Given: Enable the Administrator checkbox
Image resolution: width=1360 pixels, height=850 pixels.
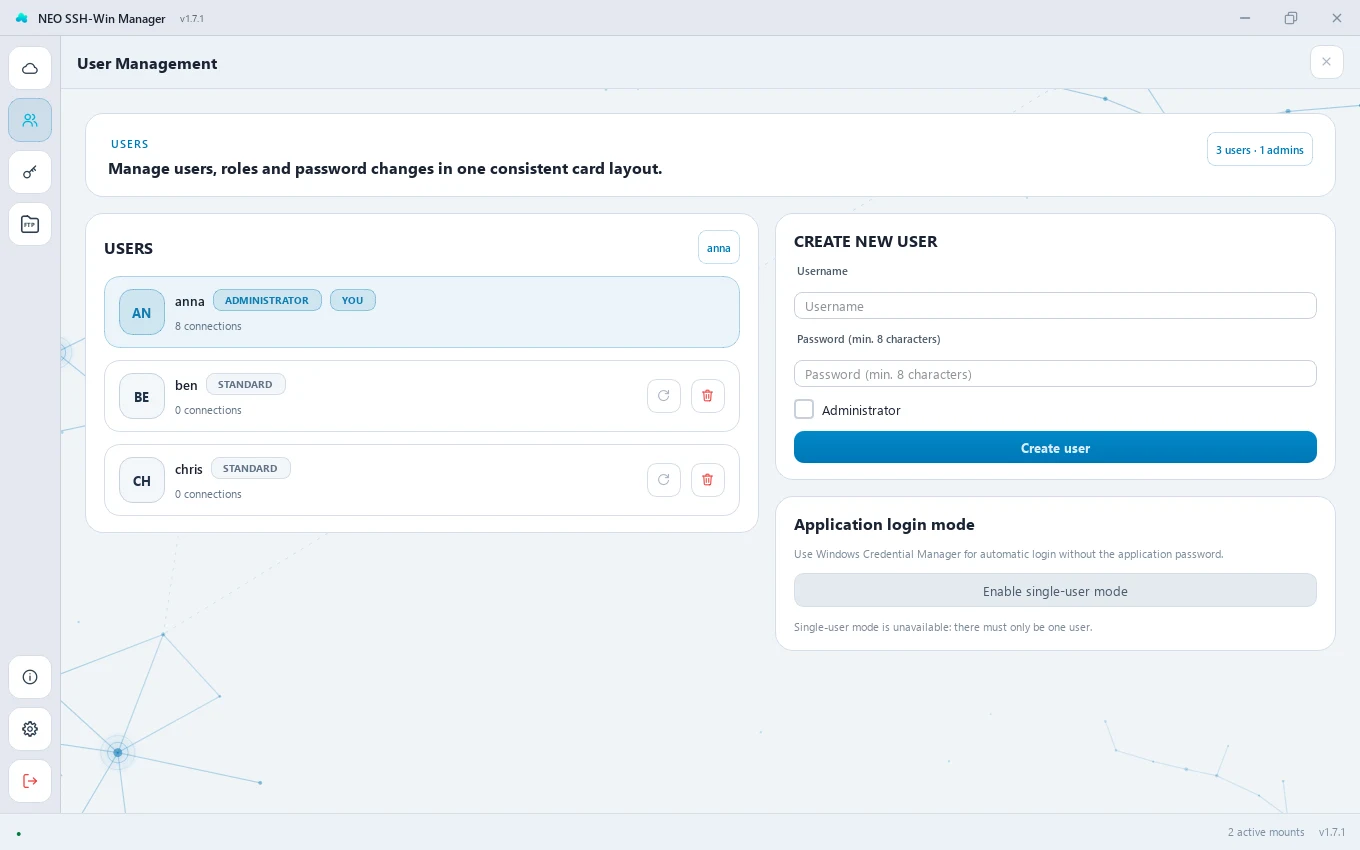Looking at the screenshot, I should pyautogui.click(x=804, y=409).
